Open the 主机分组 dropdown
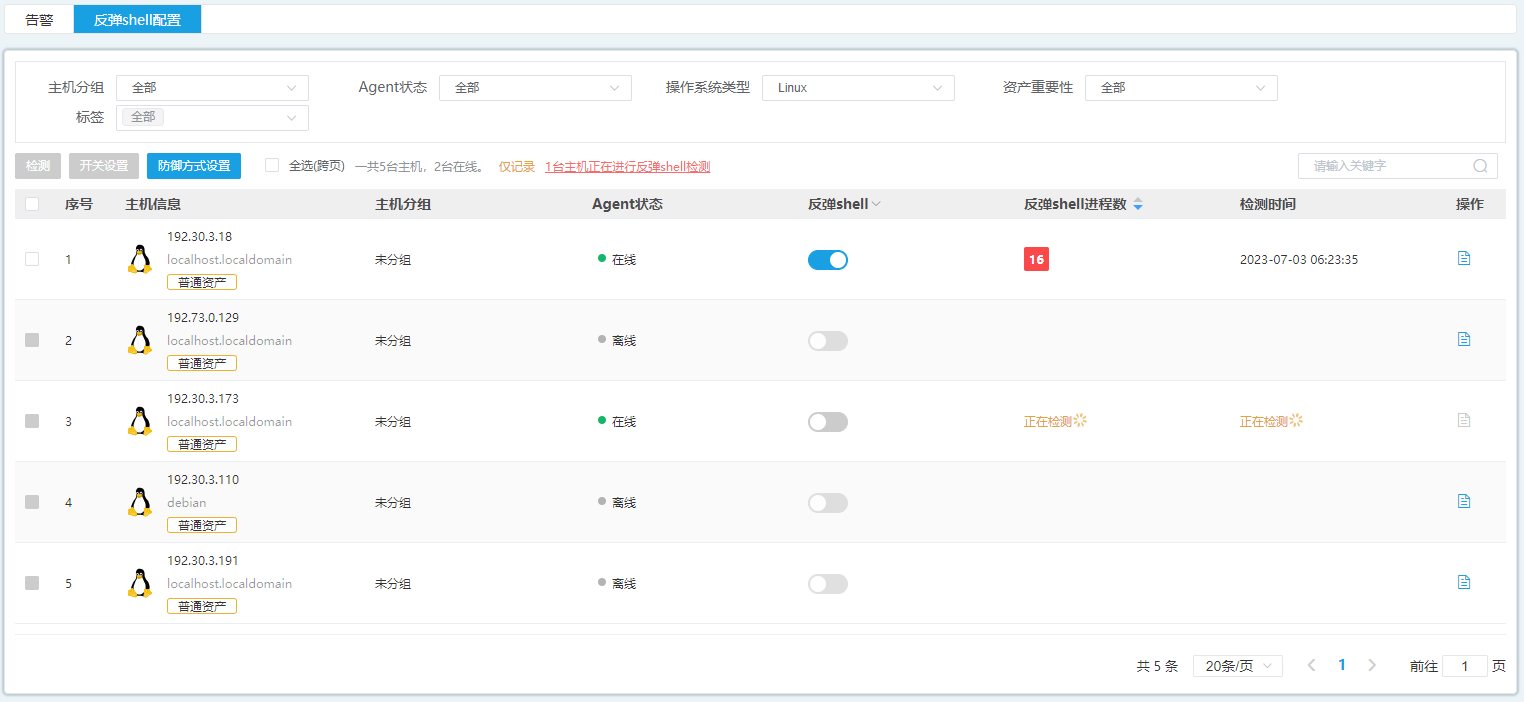This screenshot has height=702, width=1524. [212, 88]
